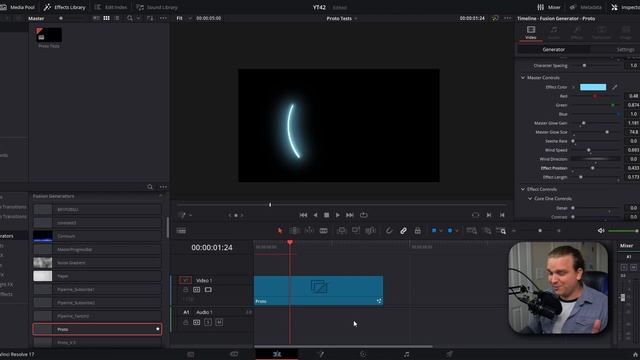Select the Noise Gradient generator

coord(97,262)
